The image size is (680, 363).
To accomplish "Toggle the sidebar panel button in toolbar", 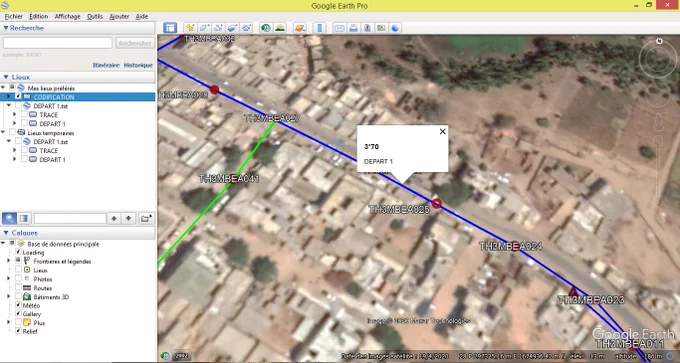I will pos(170,28).
